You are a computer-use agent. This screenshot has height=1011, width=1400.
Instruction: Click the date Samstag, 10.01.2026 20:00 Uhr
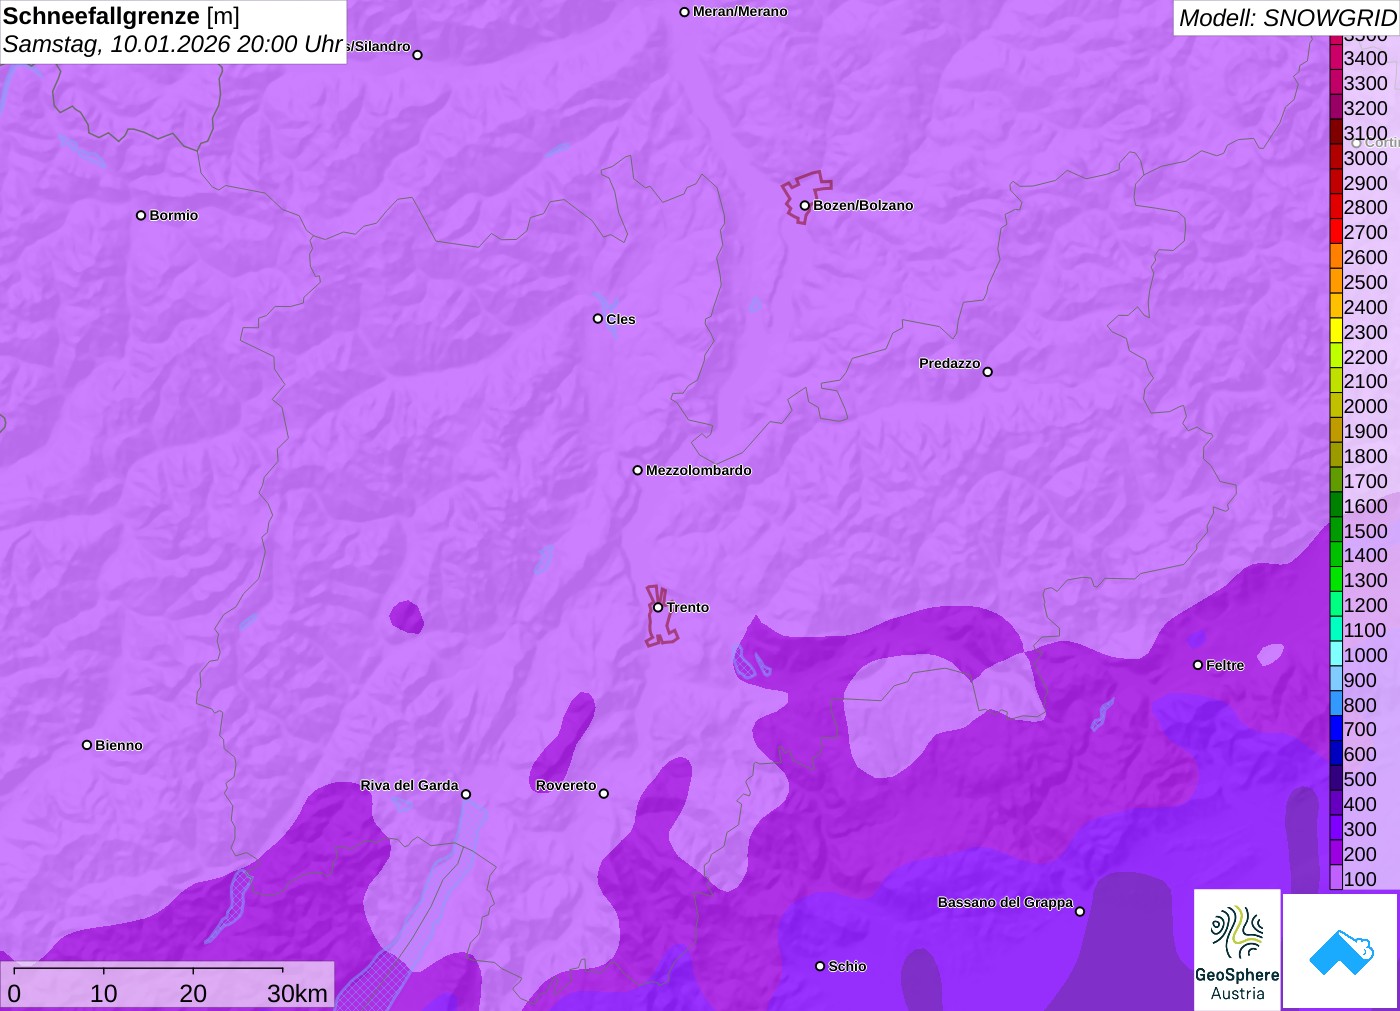pyautogui.click(x=173, y=44)
